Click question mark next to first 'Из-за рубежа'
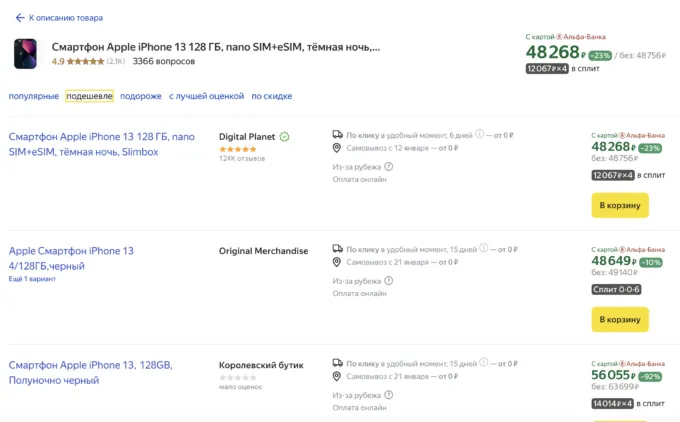 coord(389,167)
